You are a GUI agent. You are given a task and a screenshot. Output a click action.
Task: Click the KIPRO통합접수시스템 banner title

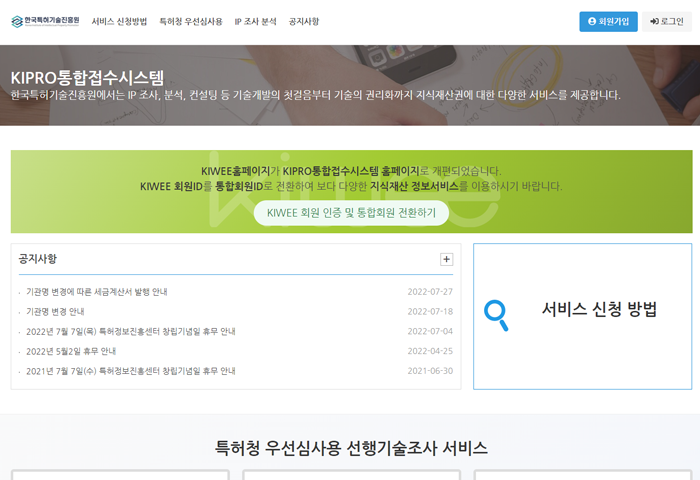(x=88, y=78)
